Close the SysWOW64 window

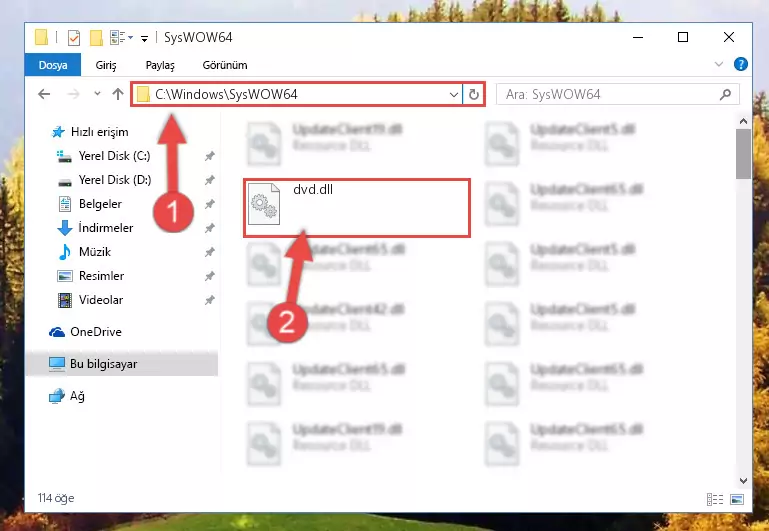point(729,37)
